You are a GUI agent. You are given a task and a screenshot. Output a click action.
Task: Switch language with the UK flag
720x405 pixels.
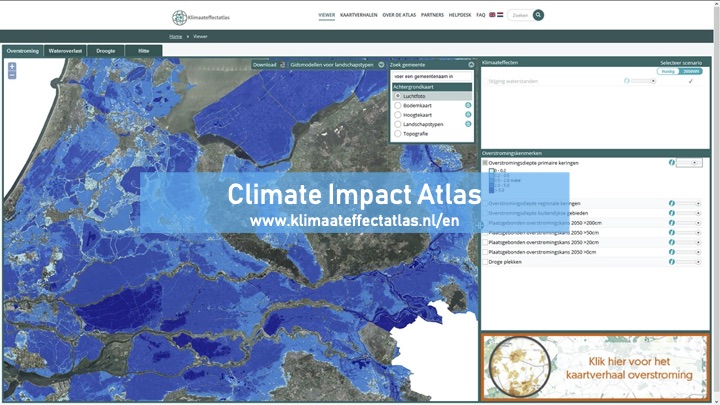pos(492,15)
